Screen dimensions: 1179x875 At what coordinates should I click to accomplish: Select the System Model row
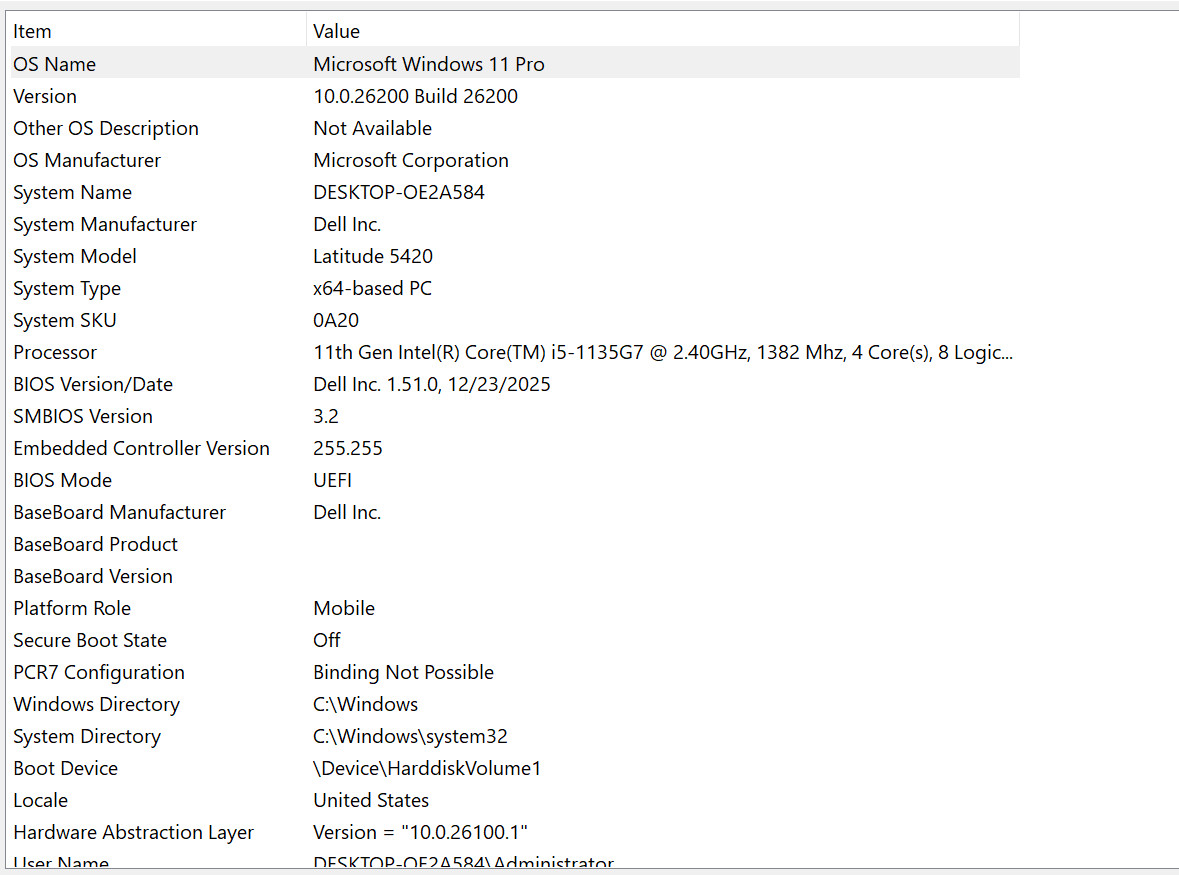coord(74,256)
